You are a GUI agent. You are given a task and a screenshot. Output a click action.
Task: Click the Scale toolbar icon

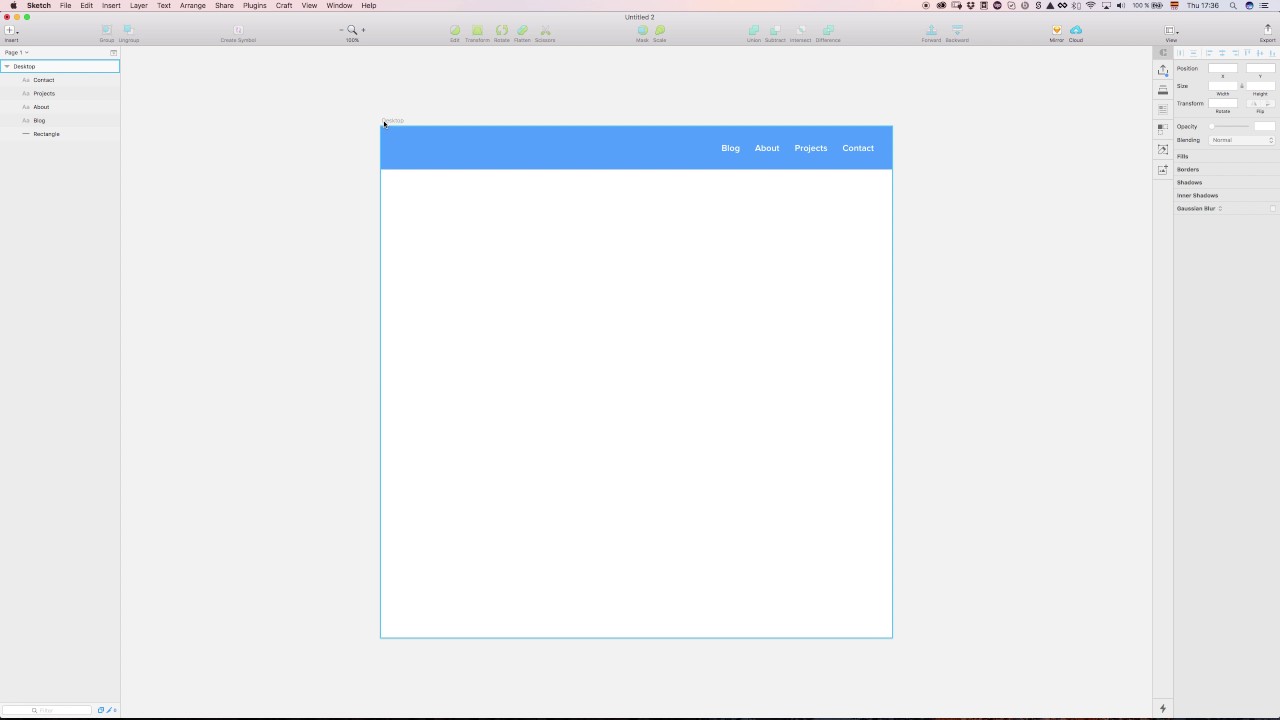[x=660, y=30]
